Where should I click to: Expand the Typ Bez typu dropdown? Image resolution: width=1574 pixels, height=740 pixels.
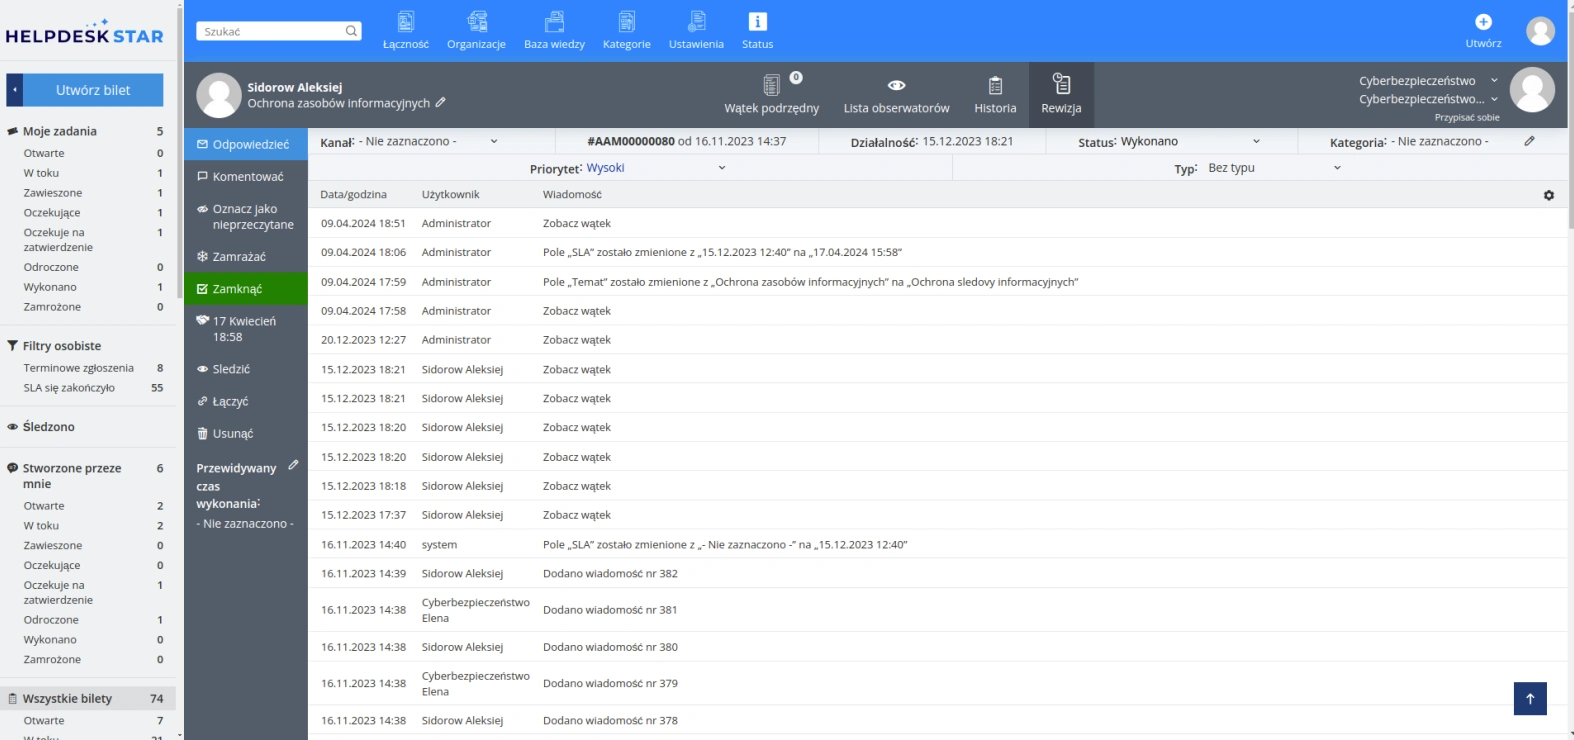click(1257, 168)
